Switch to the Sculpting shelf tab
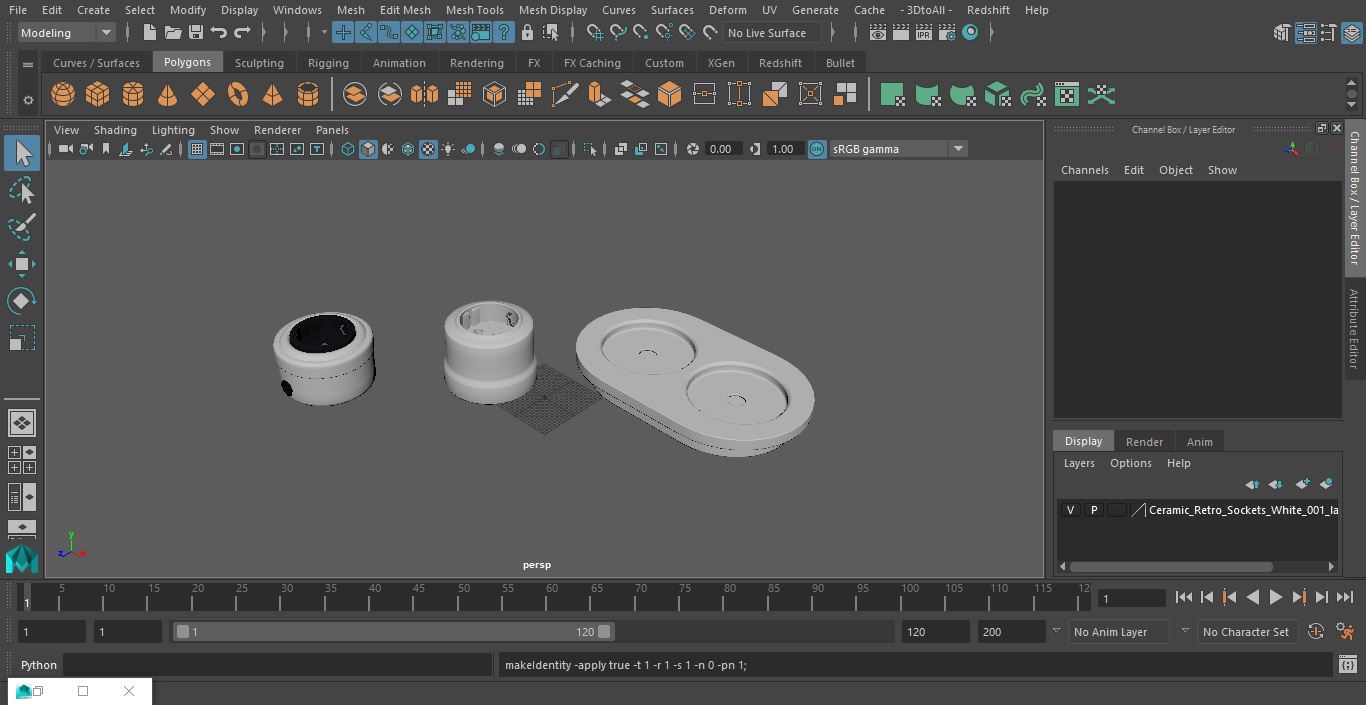This screenshot has width=1366, height=705. (x=259, y=63)
